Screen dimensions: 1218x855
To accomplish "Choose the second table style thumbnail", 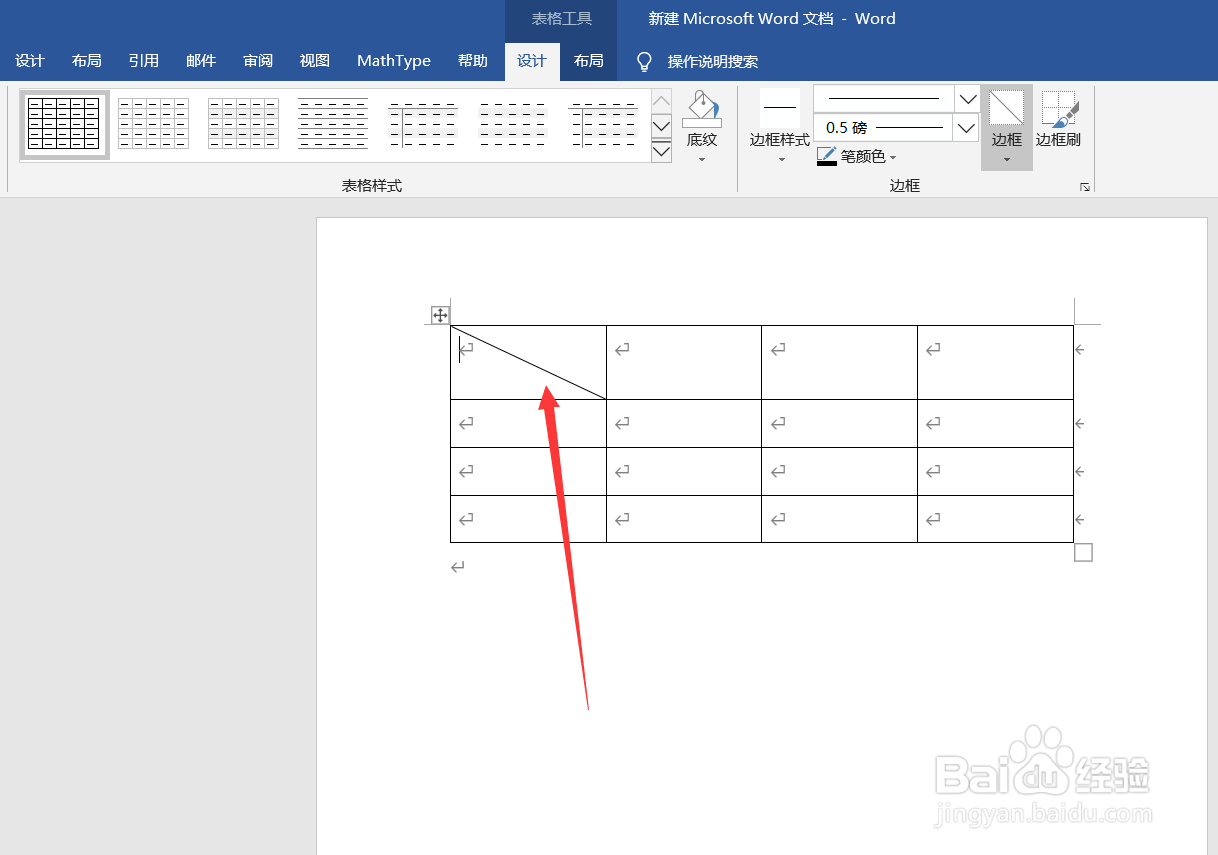I will click(x=153, y=124).
